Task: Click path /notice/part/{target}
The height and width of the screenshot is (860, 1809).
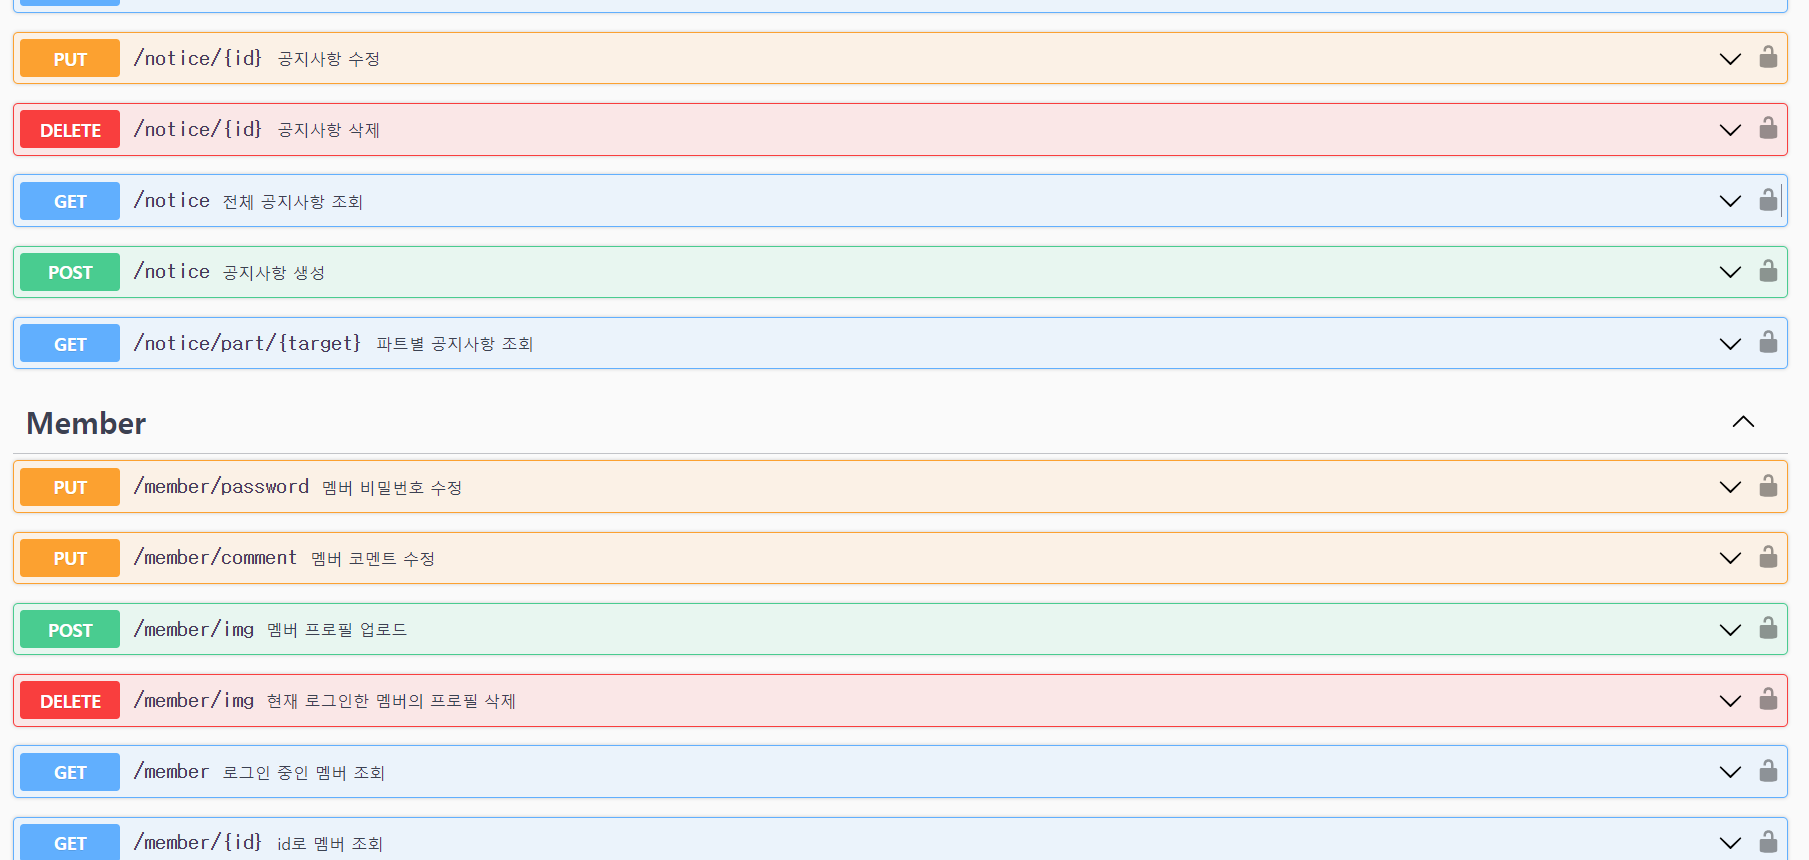Action: coord(248,343)
